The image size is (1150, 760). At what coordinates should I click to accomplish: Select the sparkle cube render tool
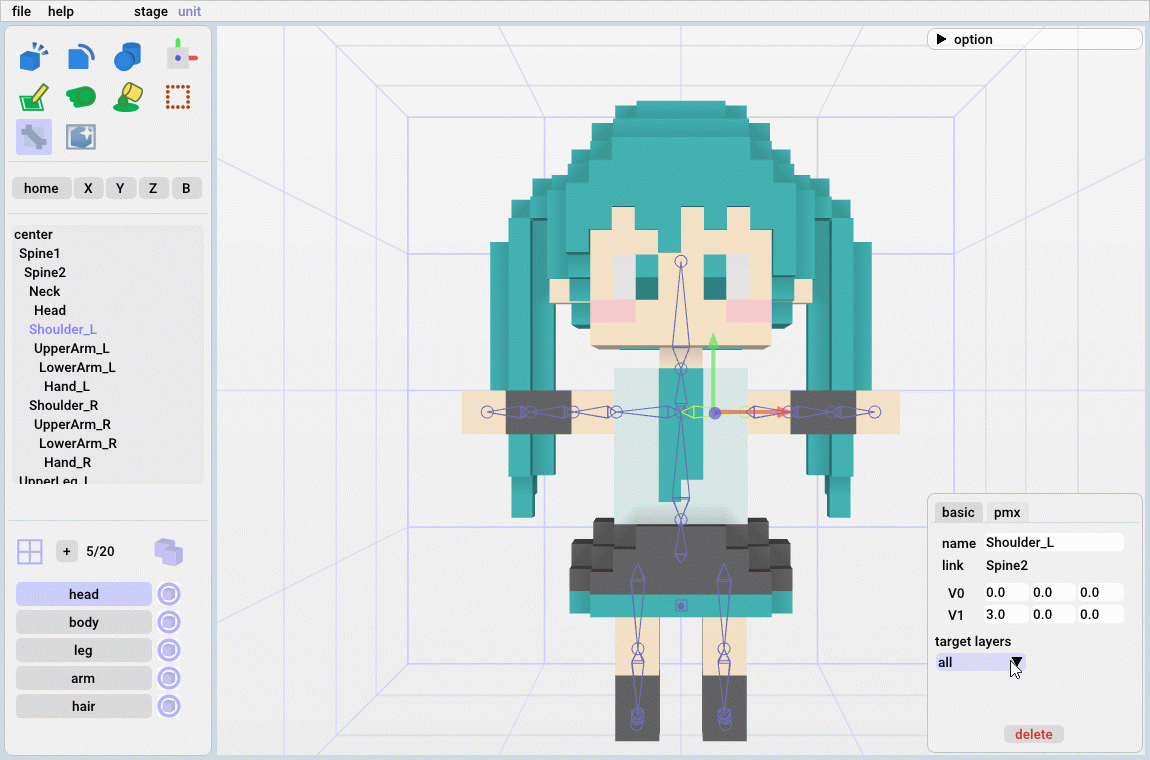pos(81,137)
